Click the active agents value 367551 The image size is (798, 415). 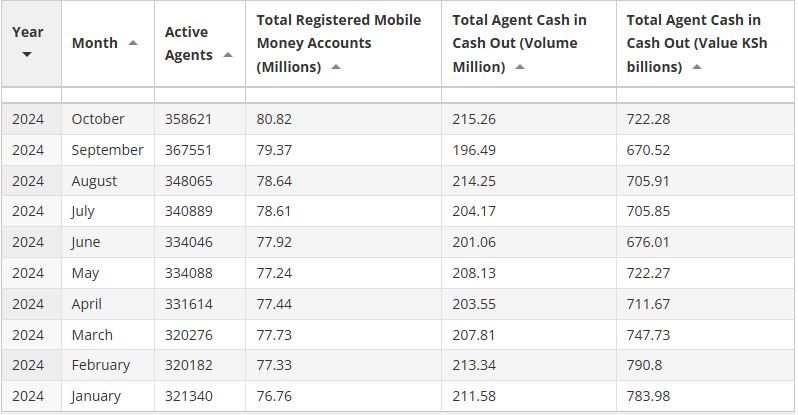189,150
